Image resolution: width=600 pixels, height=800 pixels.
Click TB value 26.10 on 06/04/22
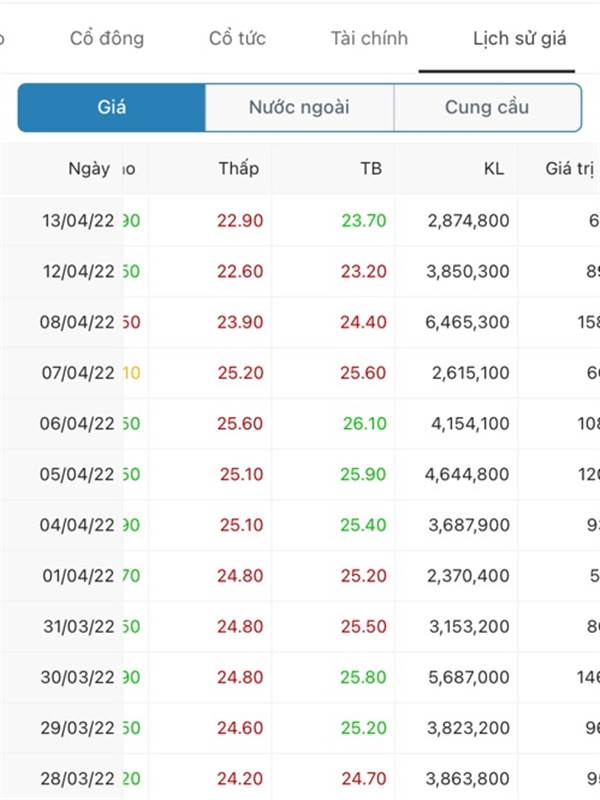pyautogui.click(x=365, y=423)
